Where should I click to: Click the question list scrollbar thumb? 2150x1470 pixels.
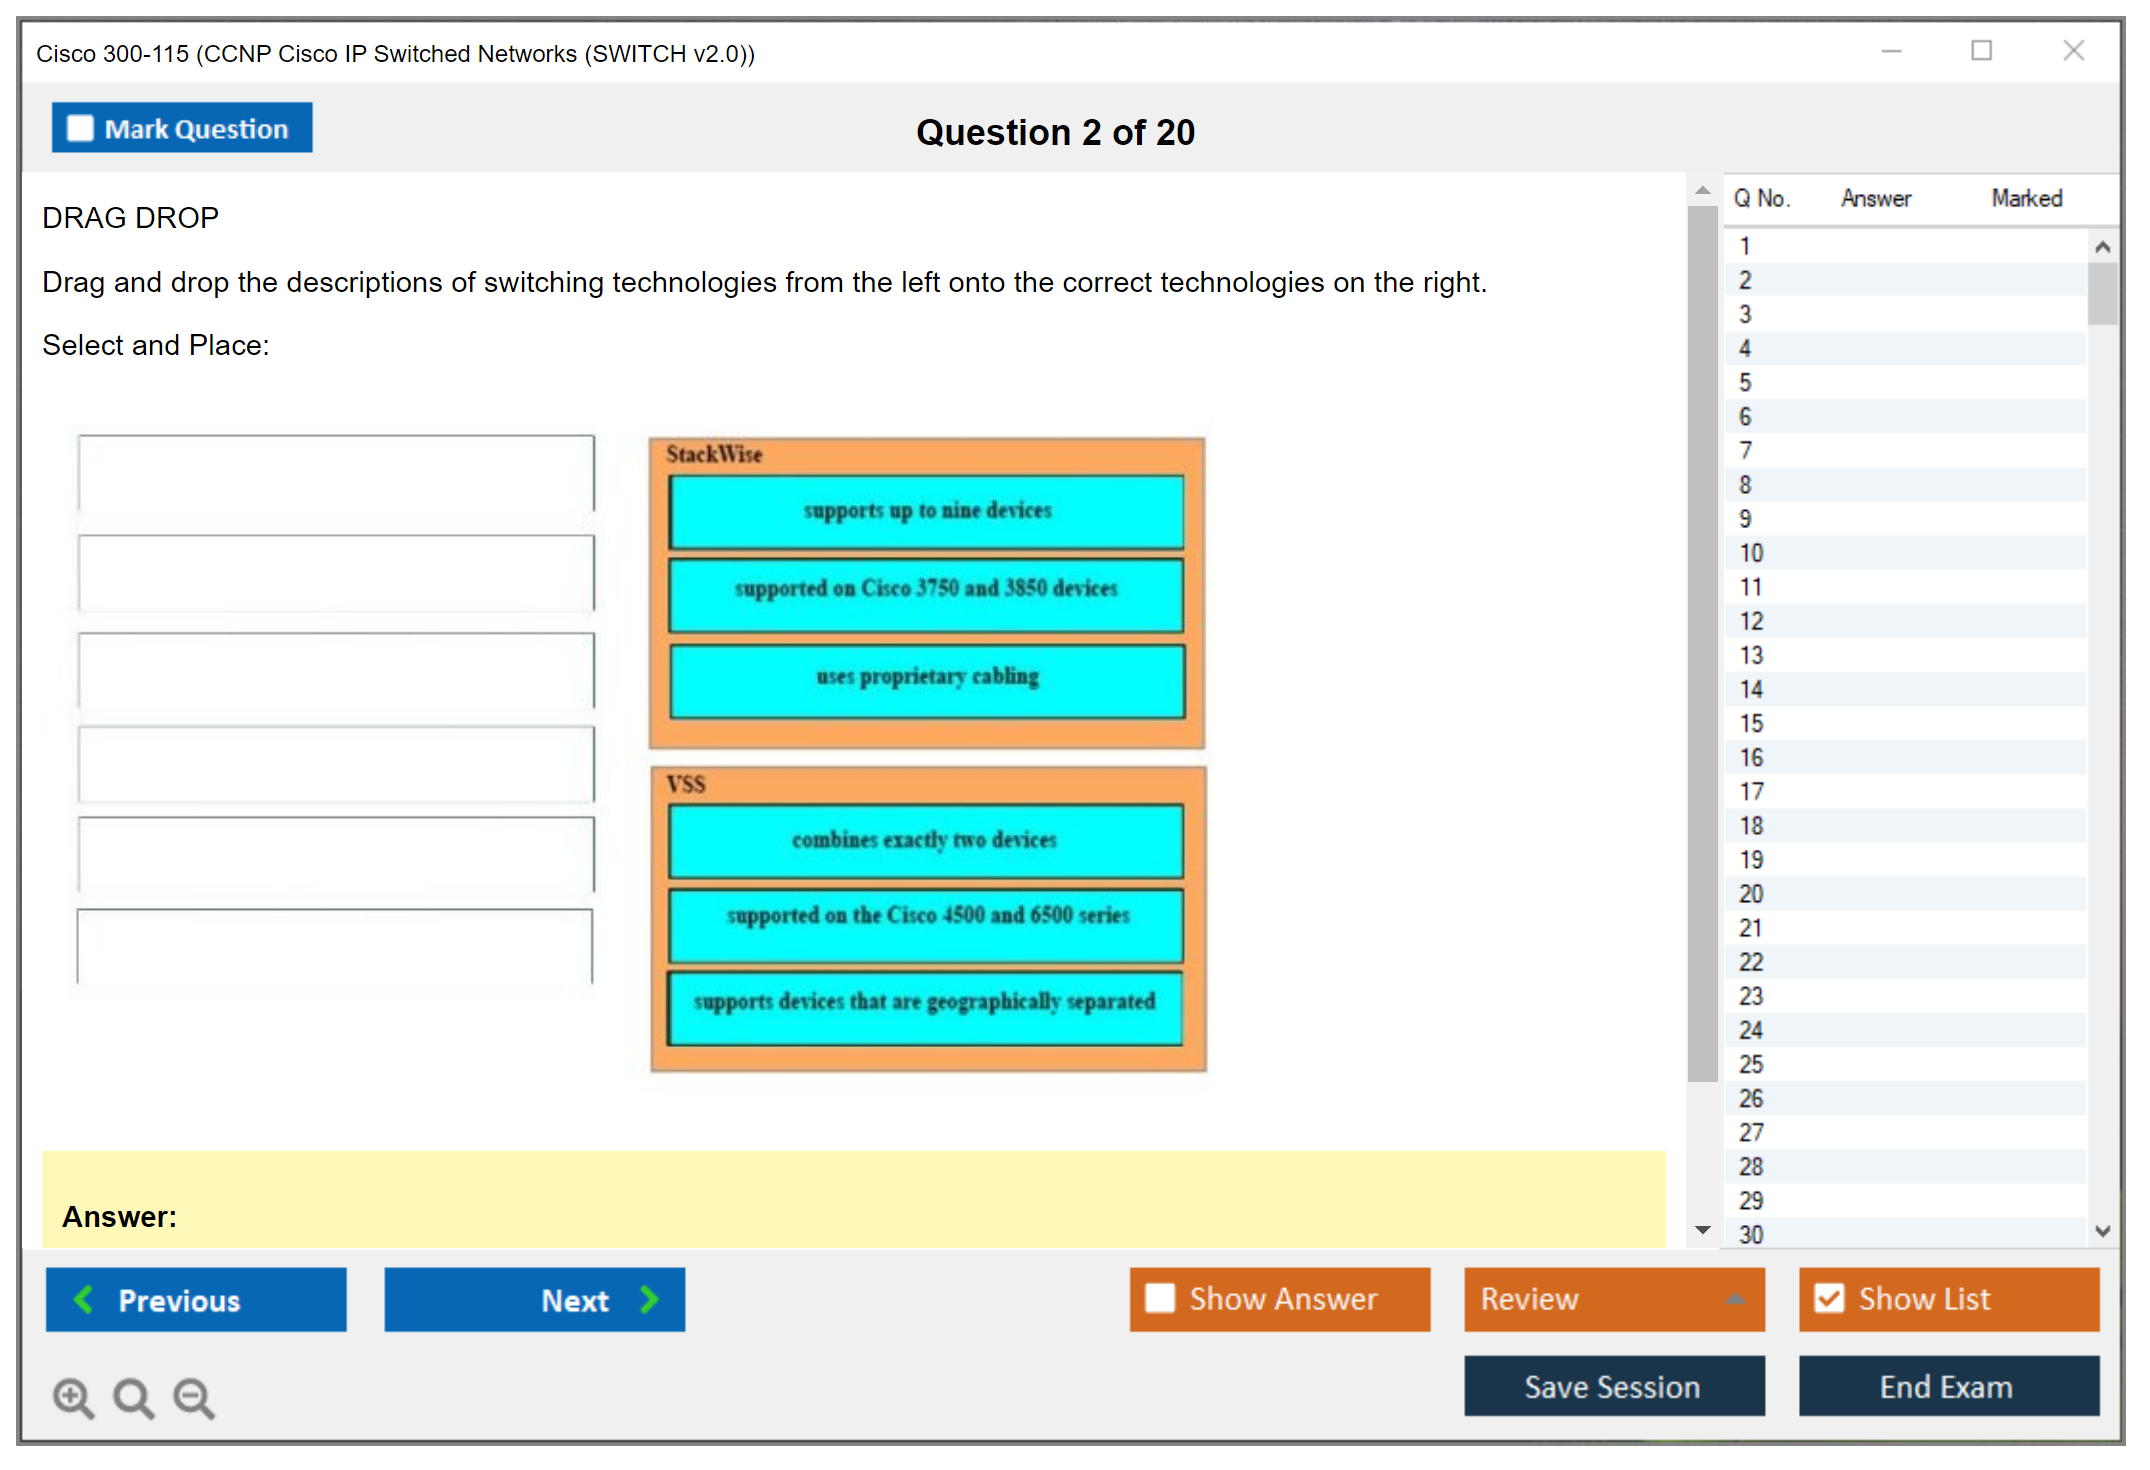pos(2102,294)
